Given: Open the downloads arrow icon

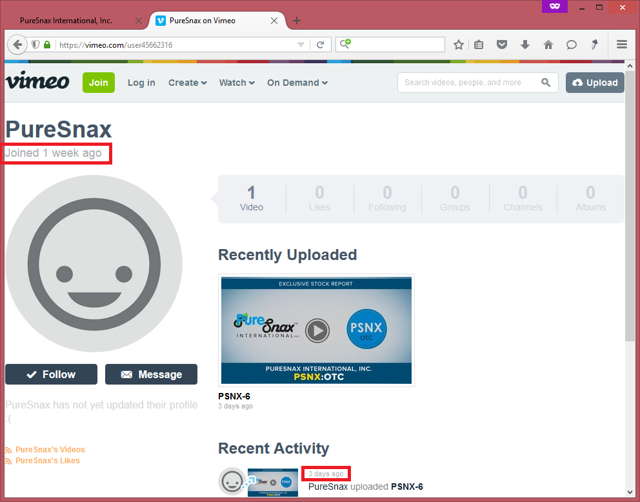Looking at the screenshot, I should click(x=525, y=44).
